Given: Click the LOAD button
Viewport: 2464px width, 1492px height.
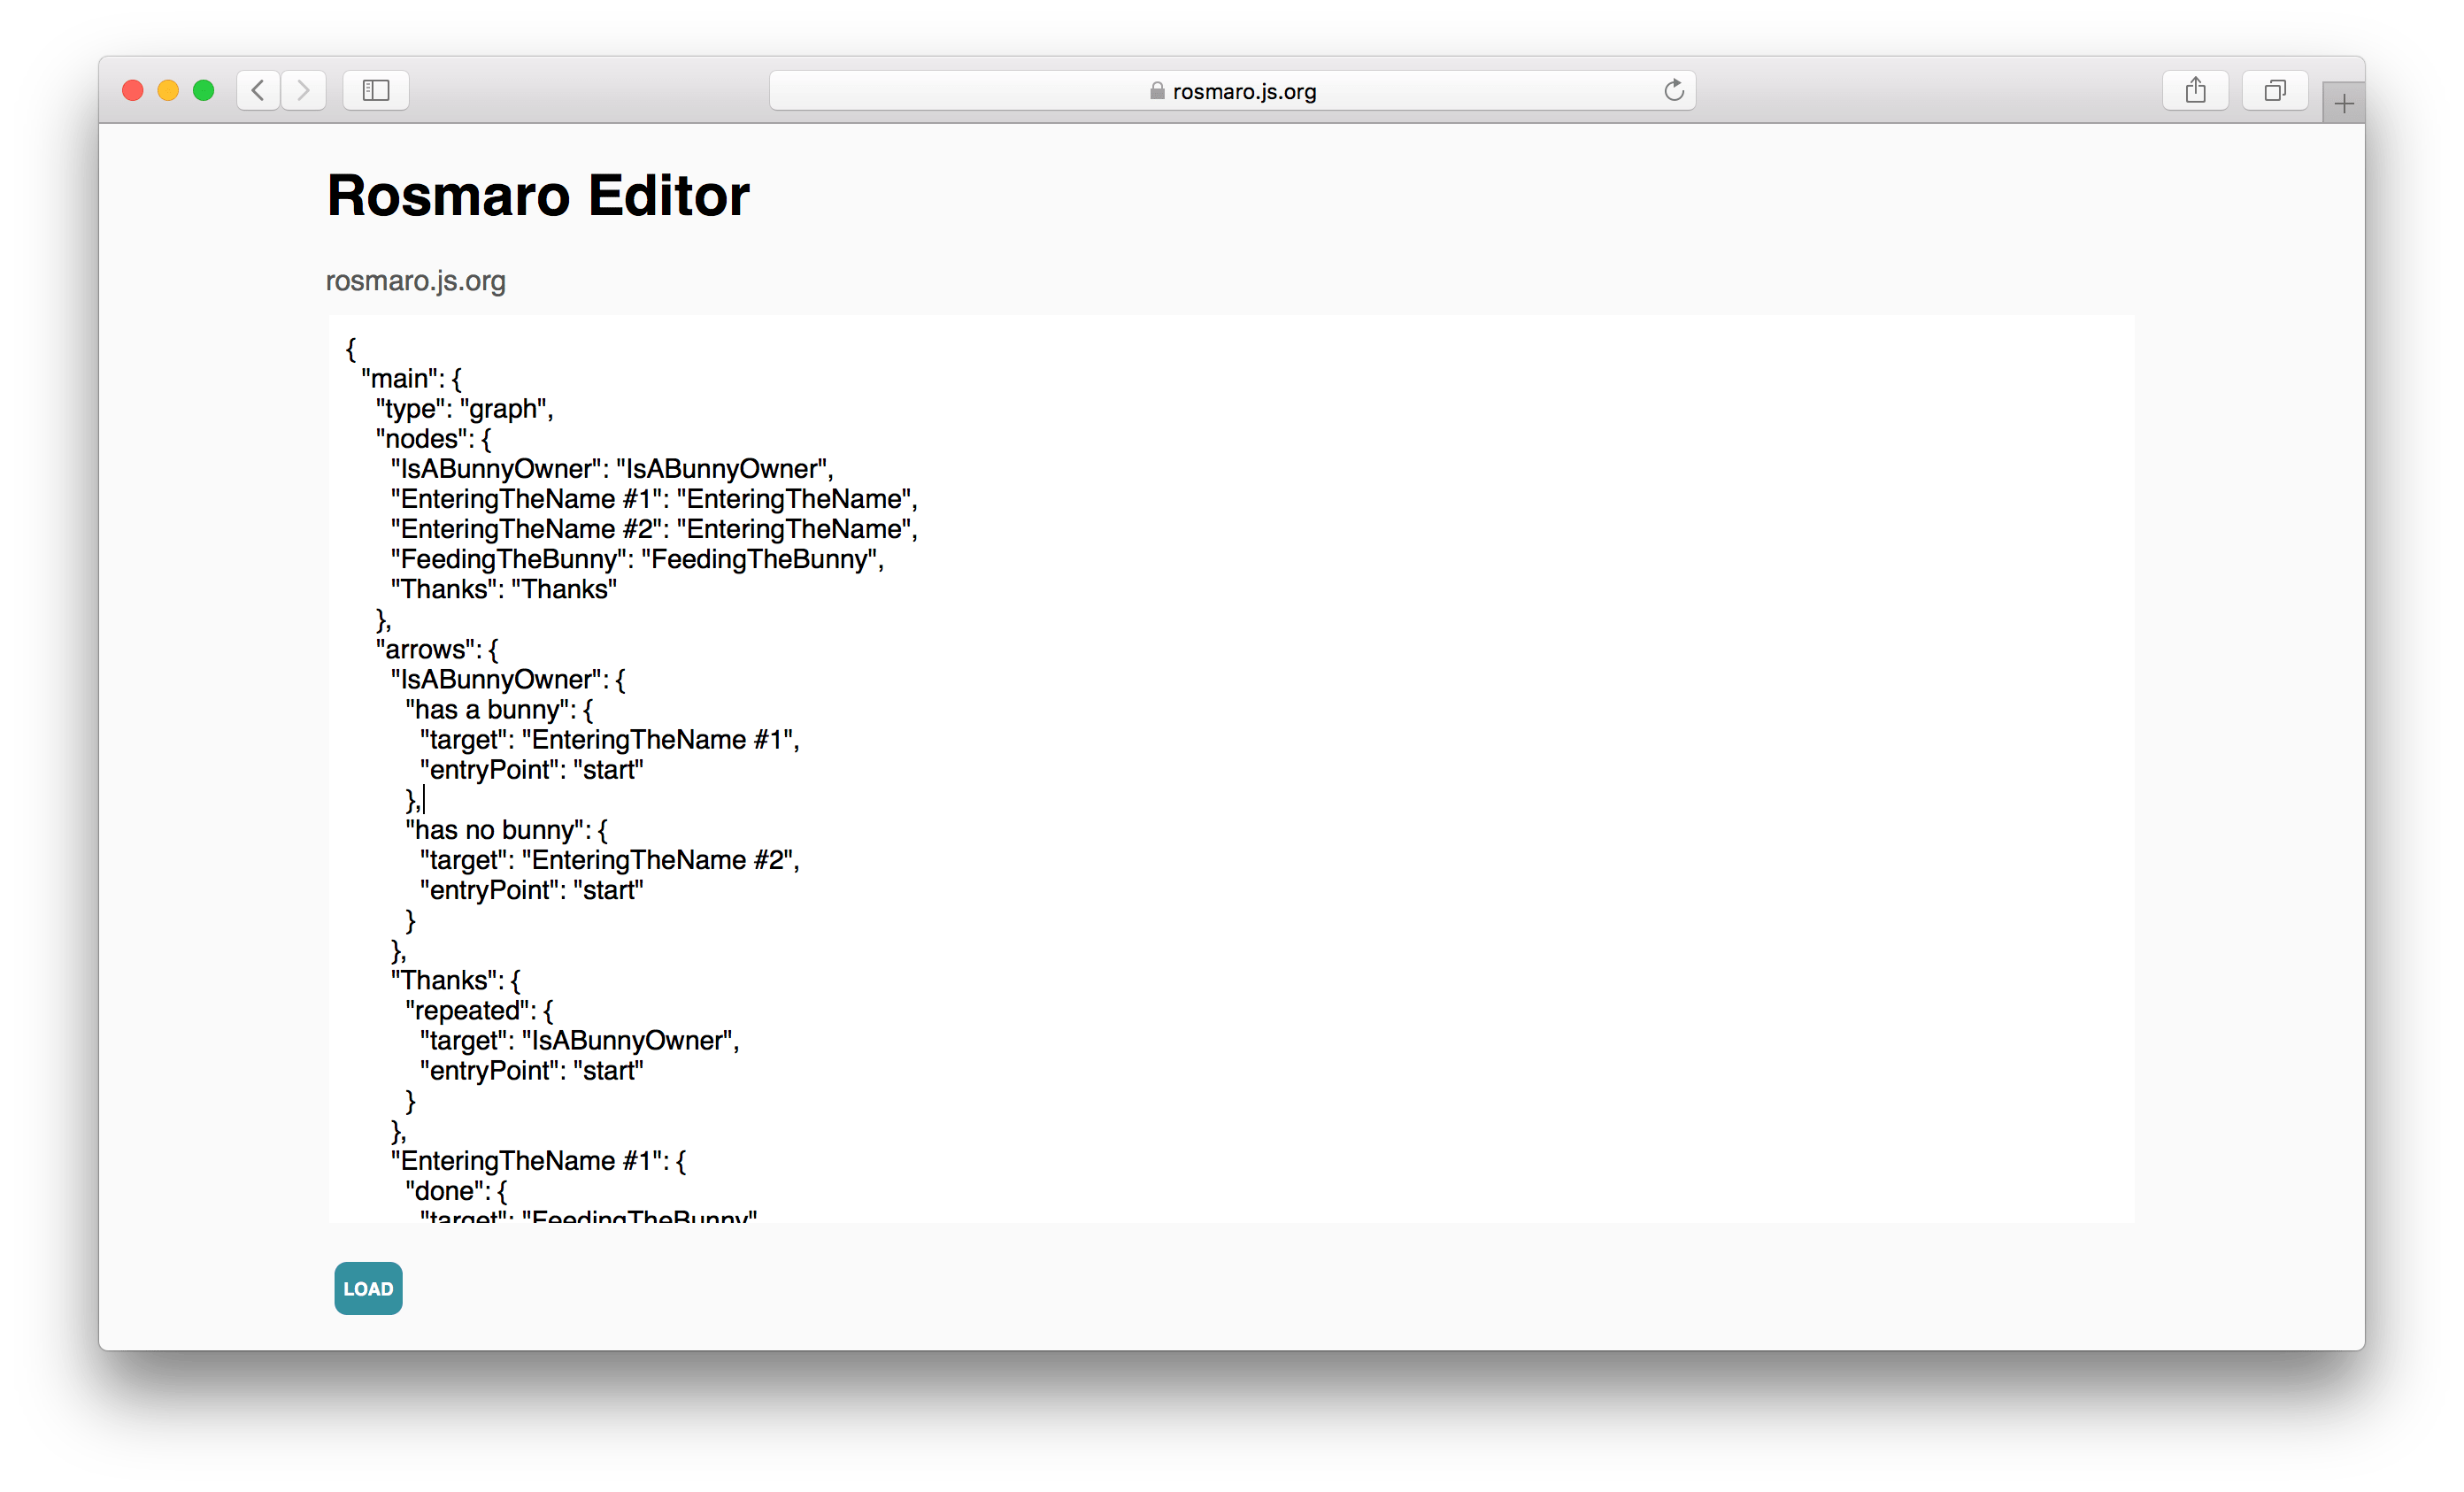Looking at the screenshot, I should point(368,1288).
